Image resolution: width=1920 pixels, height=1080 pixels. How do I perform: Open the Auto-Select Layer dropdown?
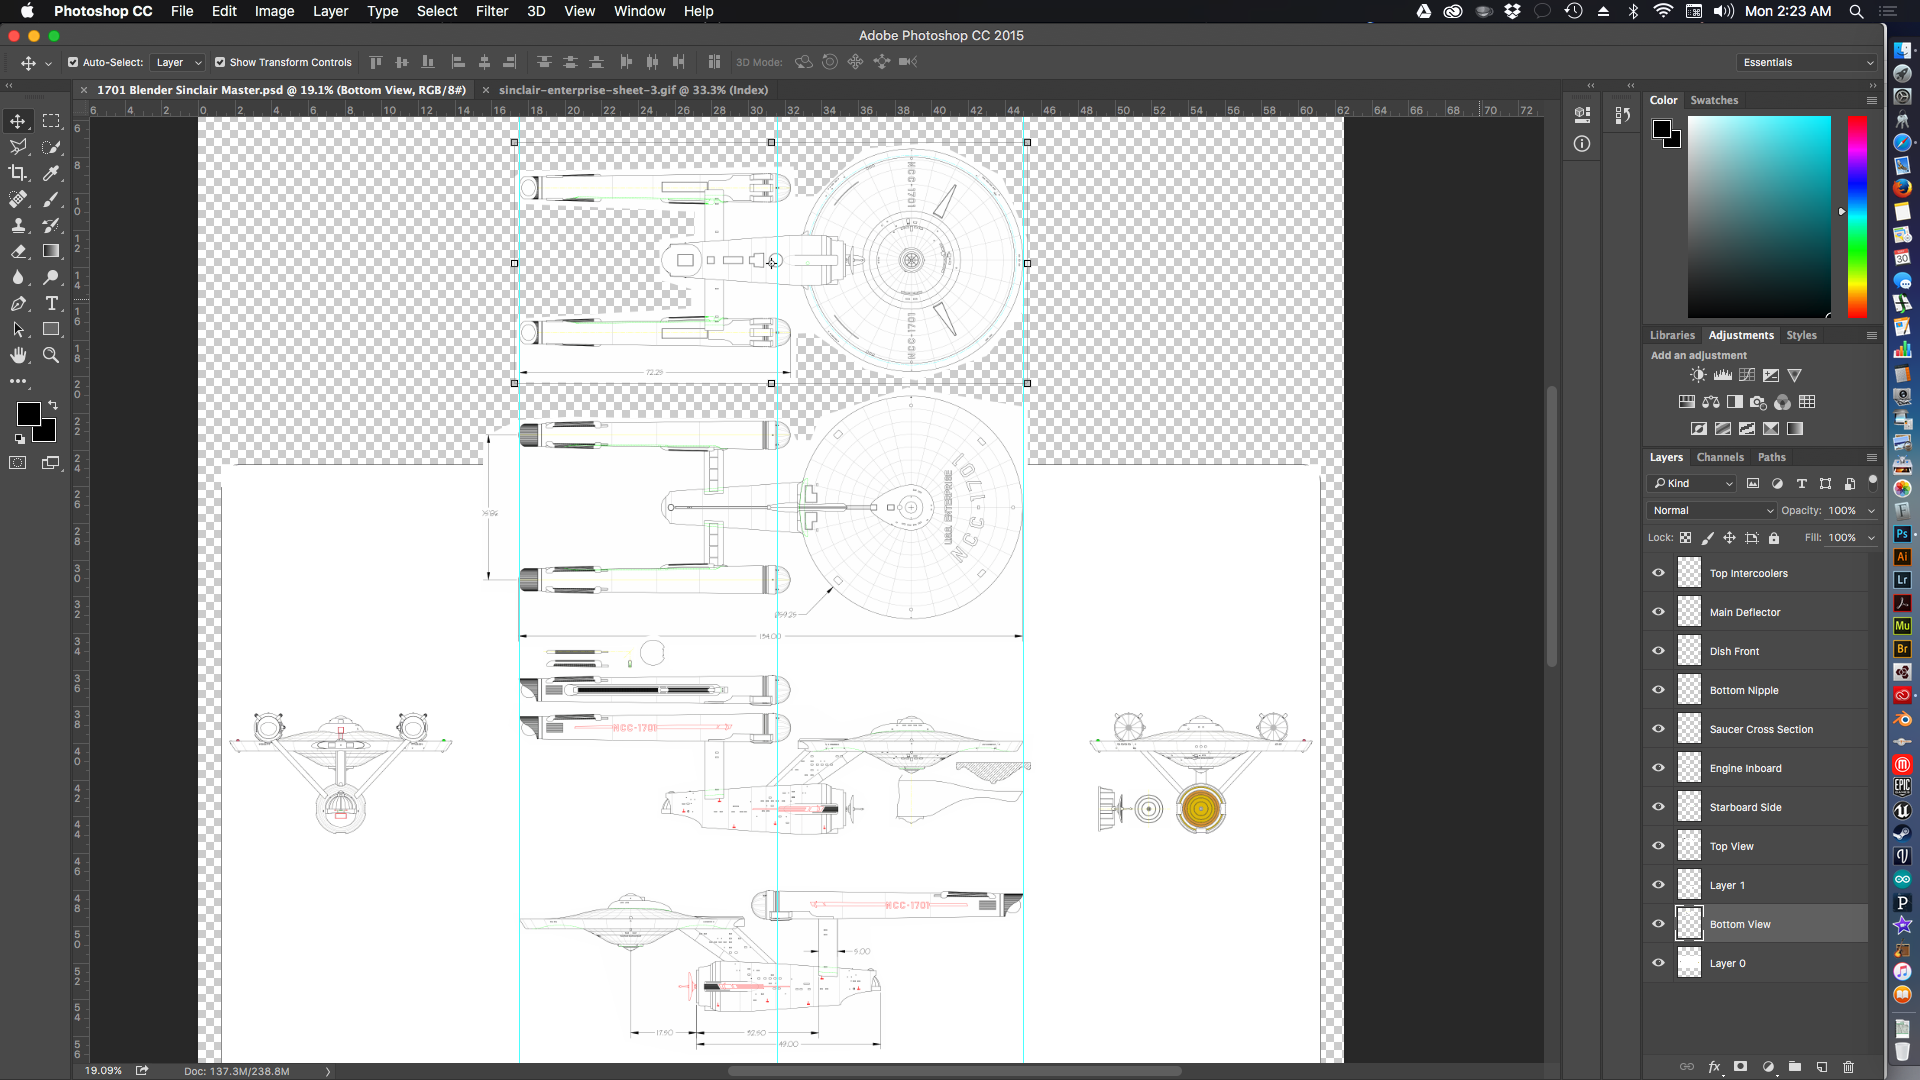click(x=178, y=62)
